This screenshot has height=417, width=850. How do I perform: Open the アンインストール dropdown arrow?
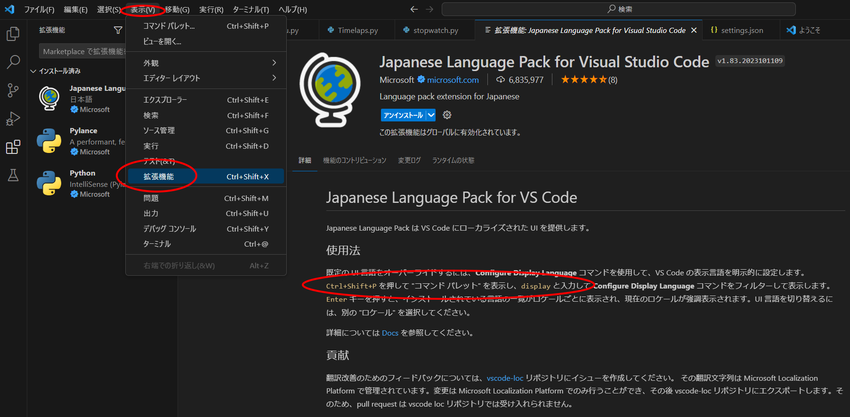pyautogui.click(x=431, y=115)
